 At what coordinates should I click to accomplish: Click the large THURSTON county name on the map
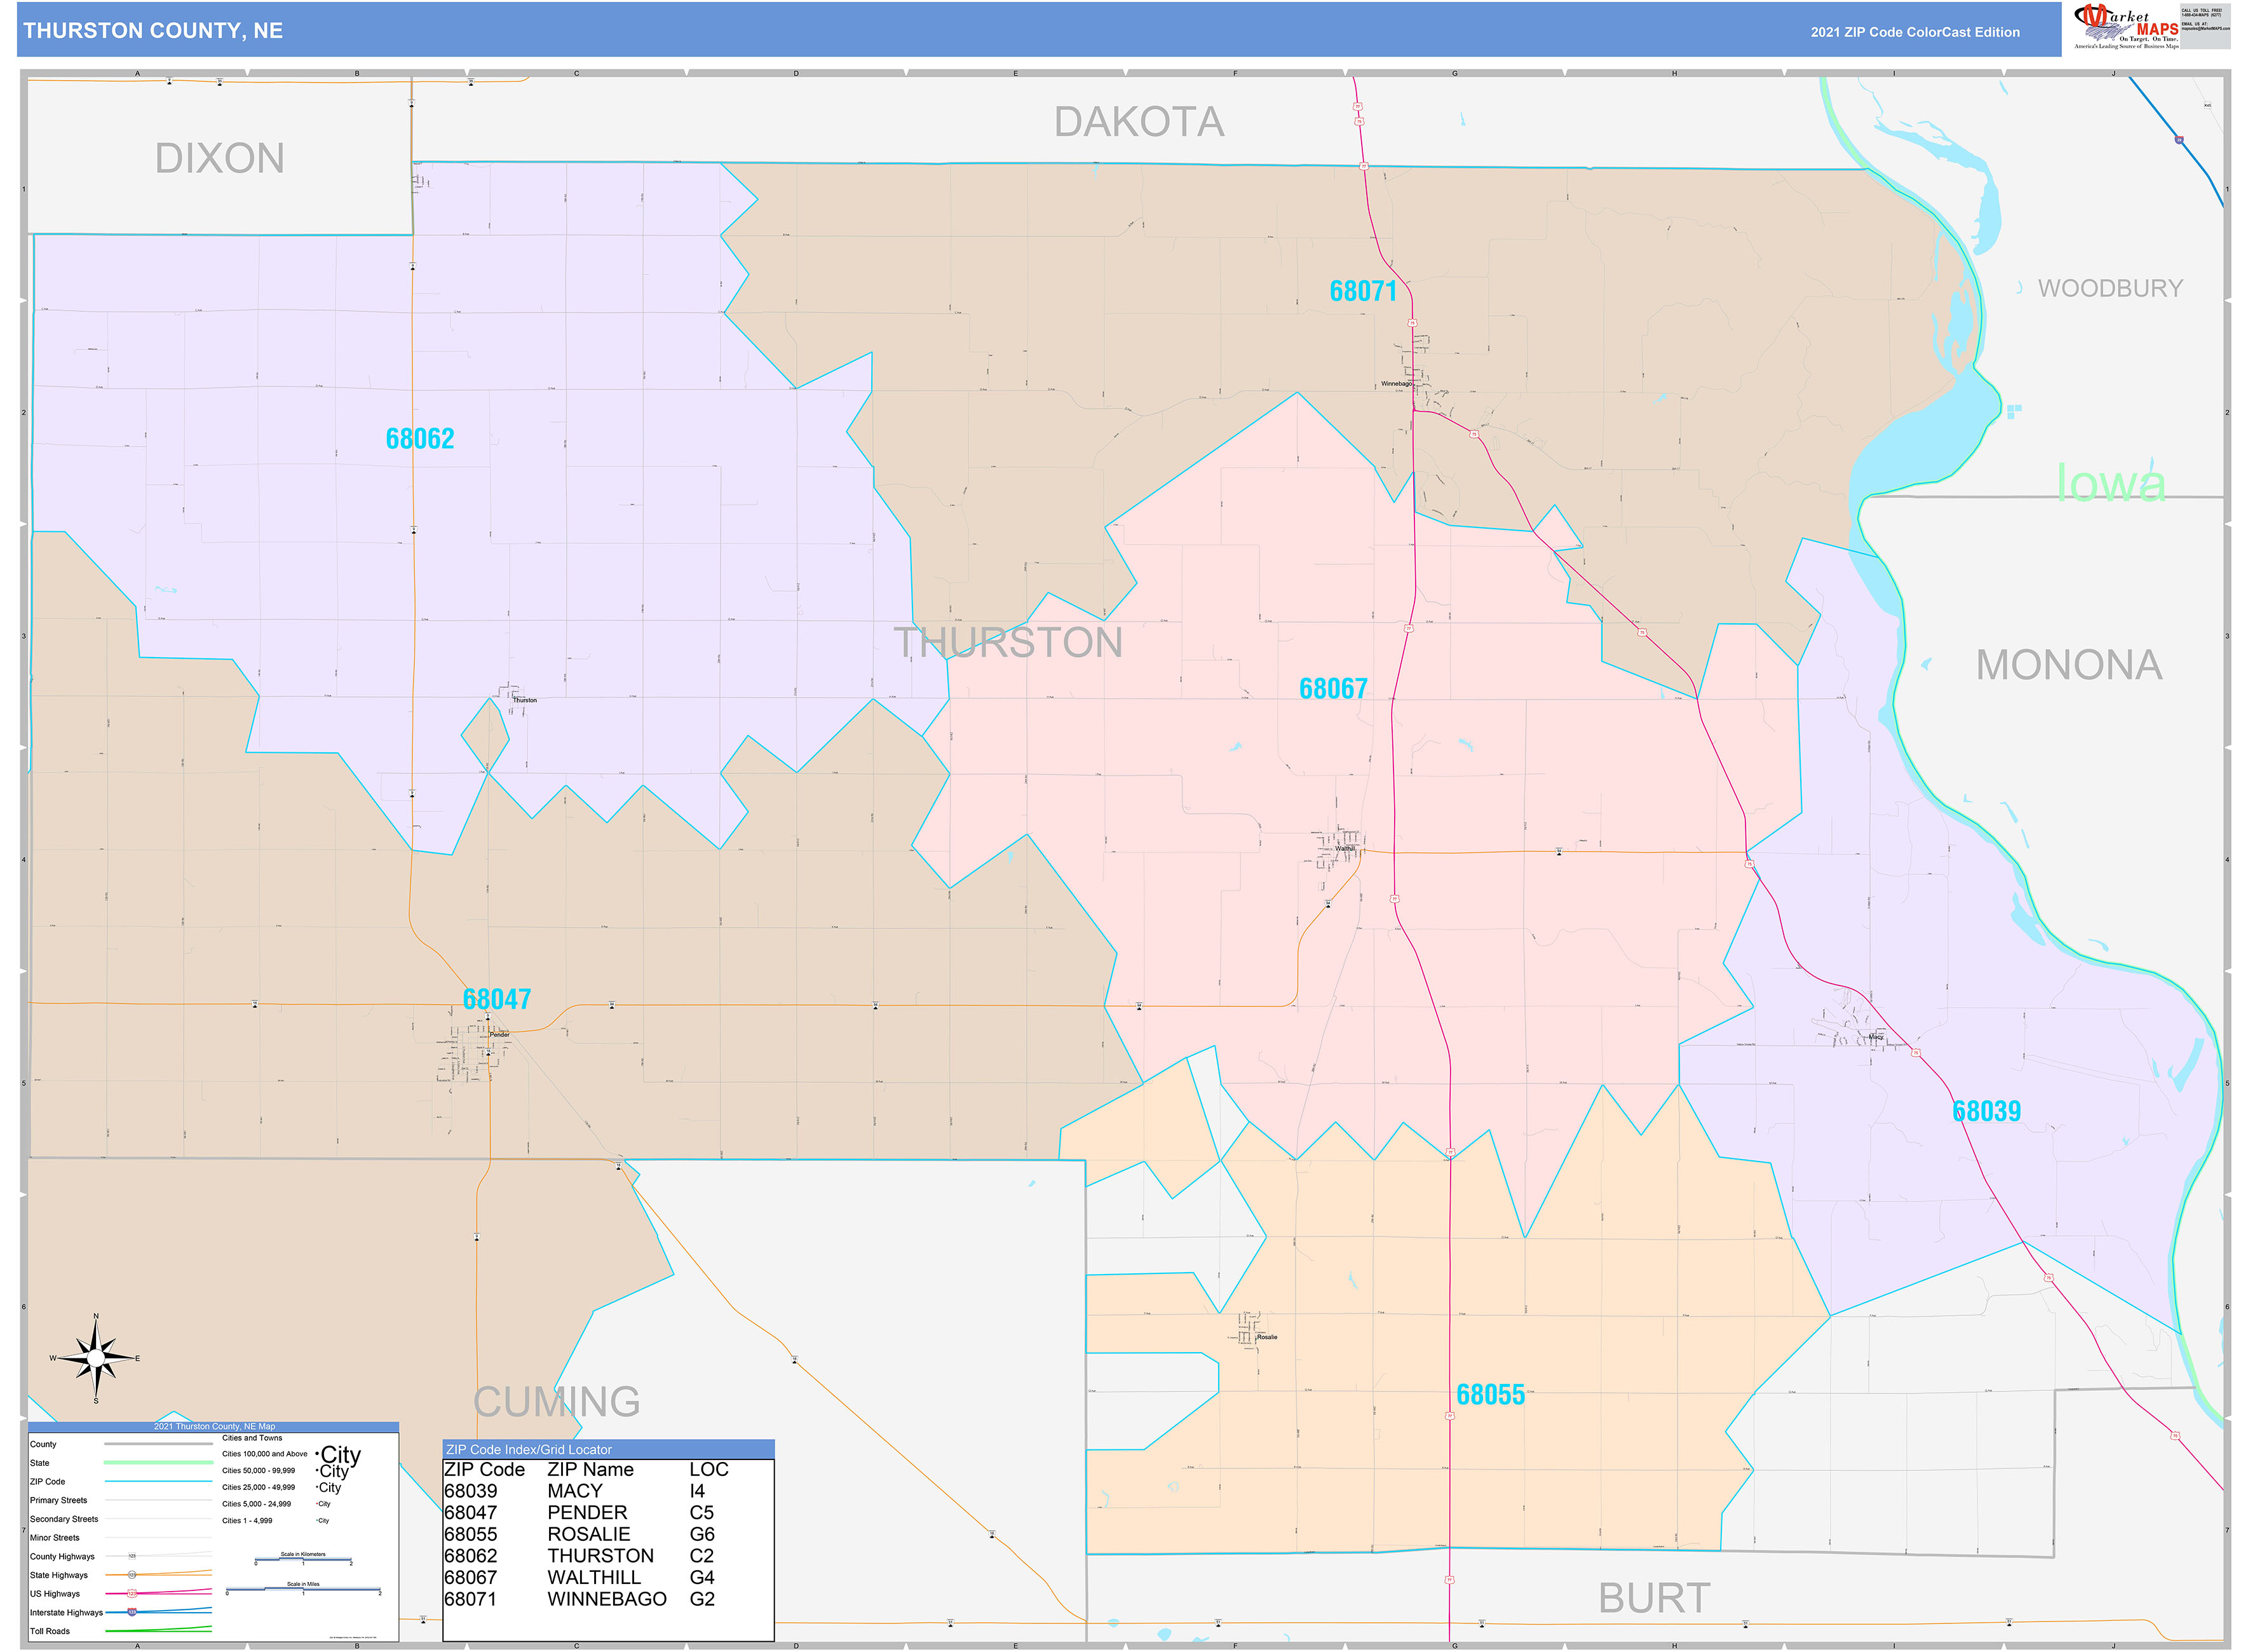1008,642
